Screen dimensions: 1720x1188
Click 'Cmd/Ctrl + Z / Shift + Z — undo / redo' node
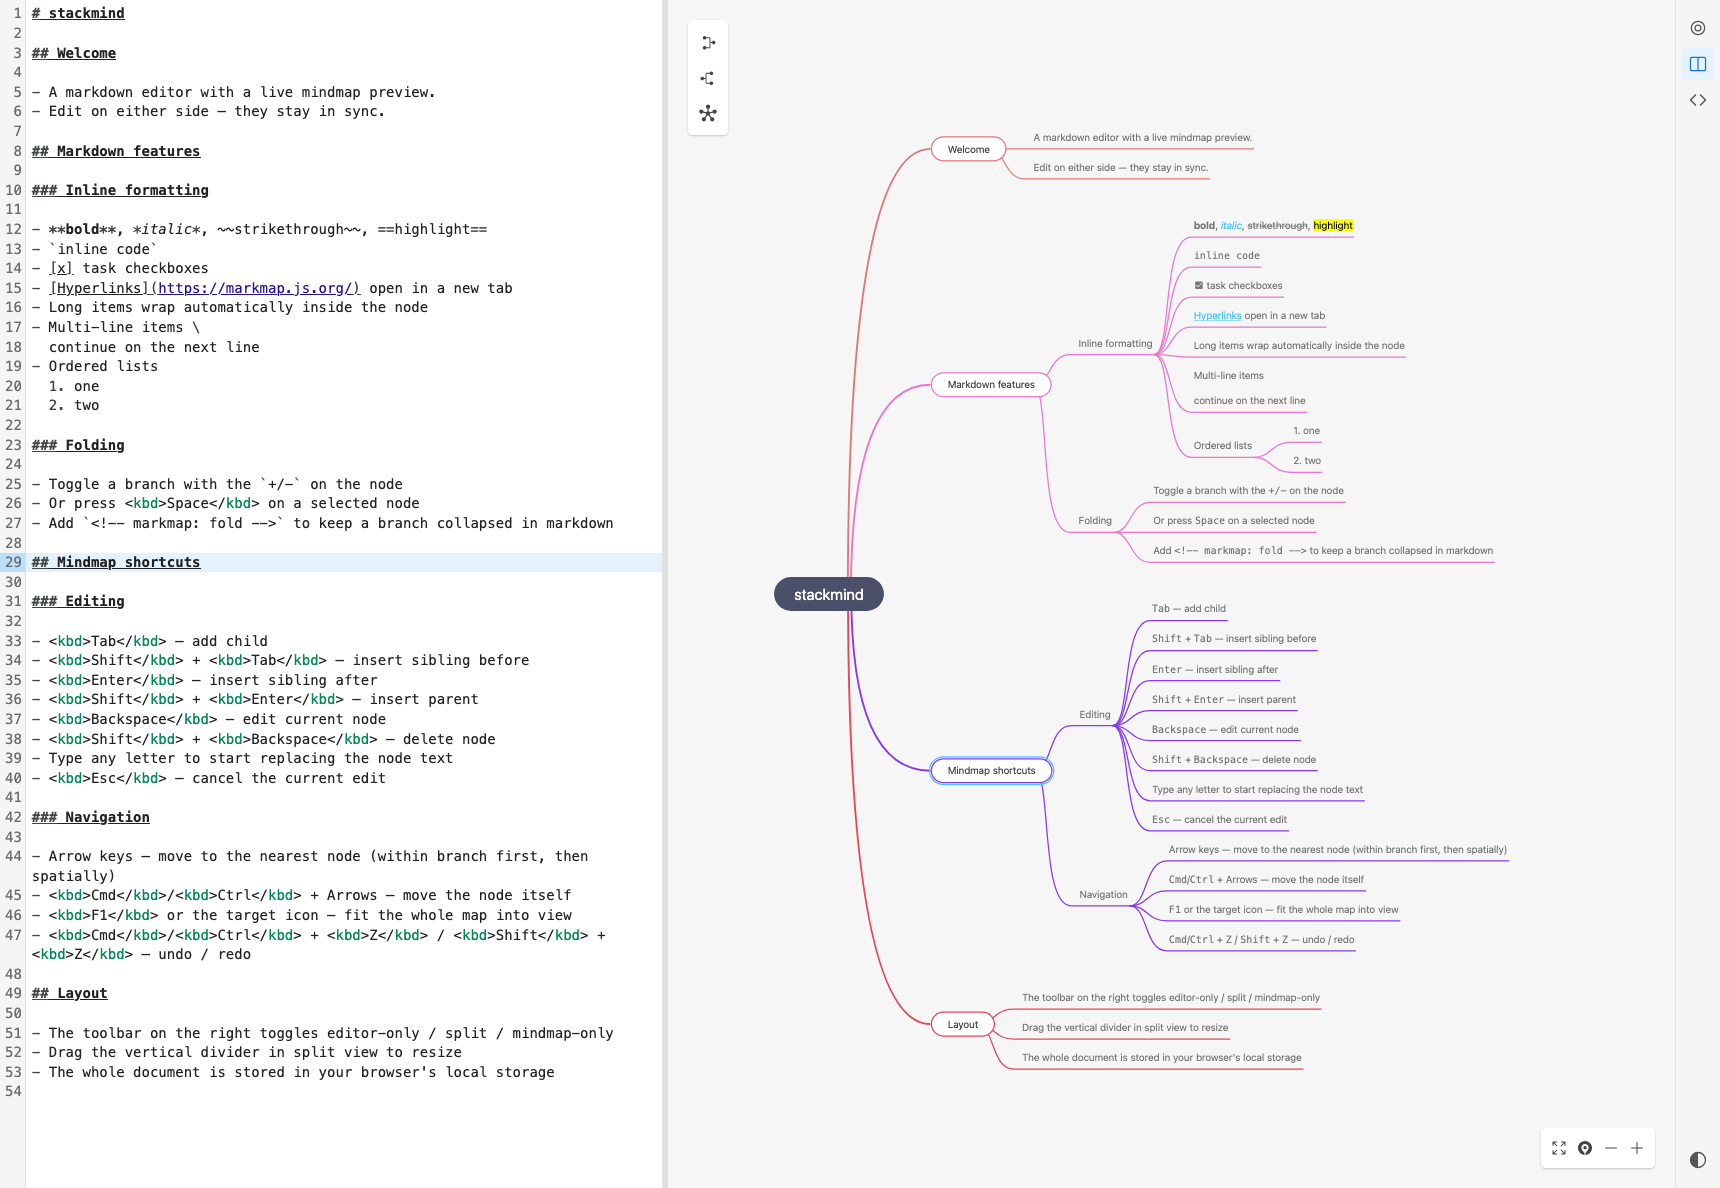(x=1261, y=940)
